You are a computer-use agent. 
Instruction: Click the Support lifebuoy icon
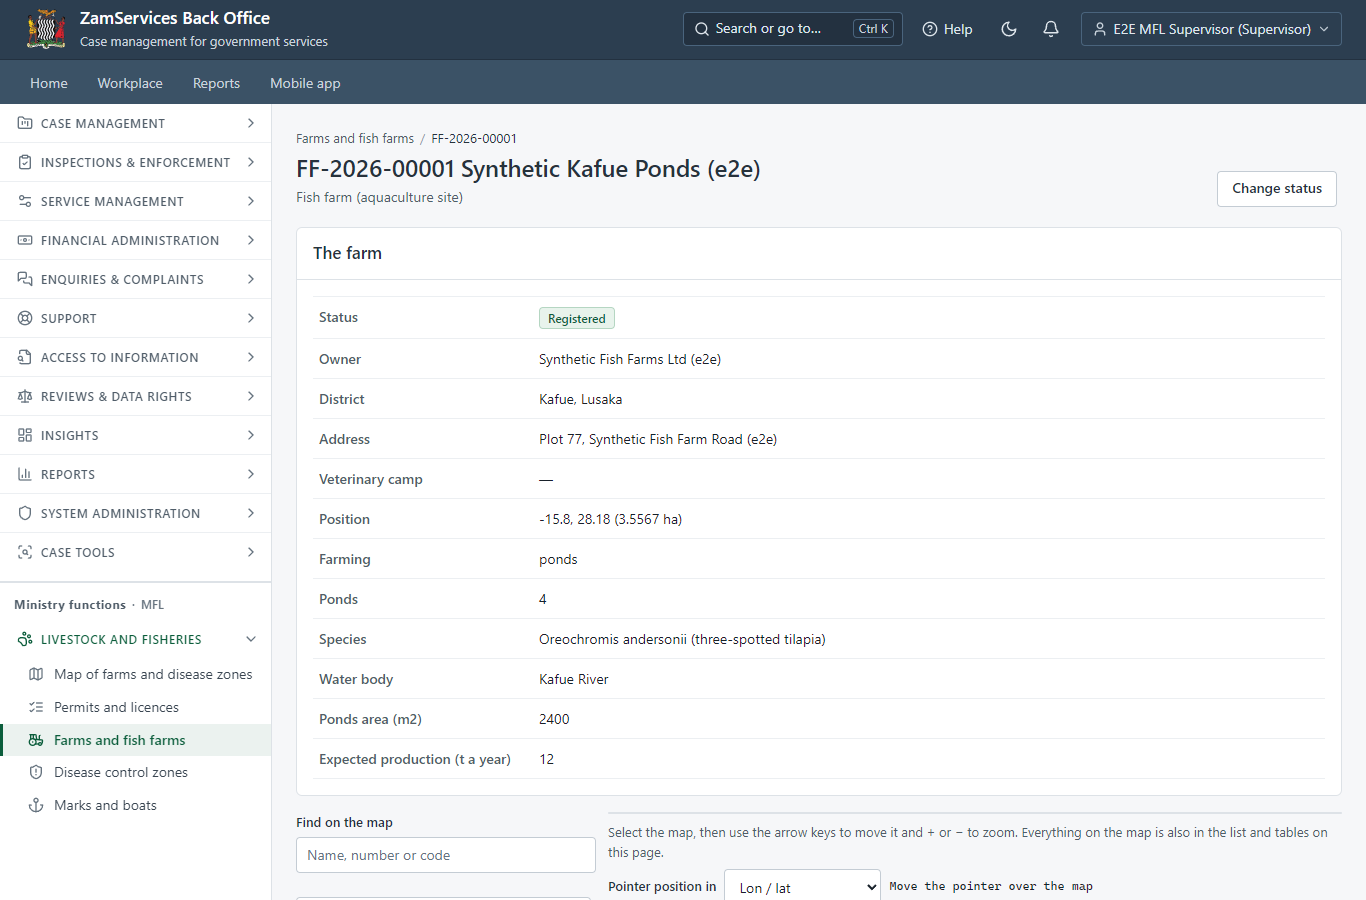25,318
